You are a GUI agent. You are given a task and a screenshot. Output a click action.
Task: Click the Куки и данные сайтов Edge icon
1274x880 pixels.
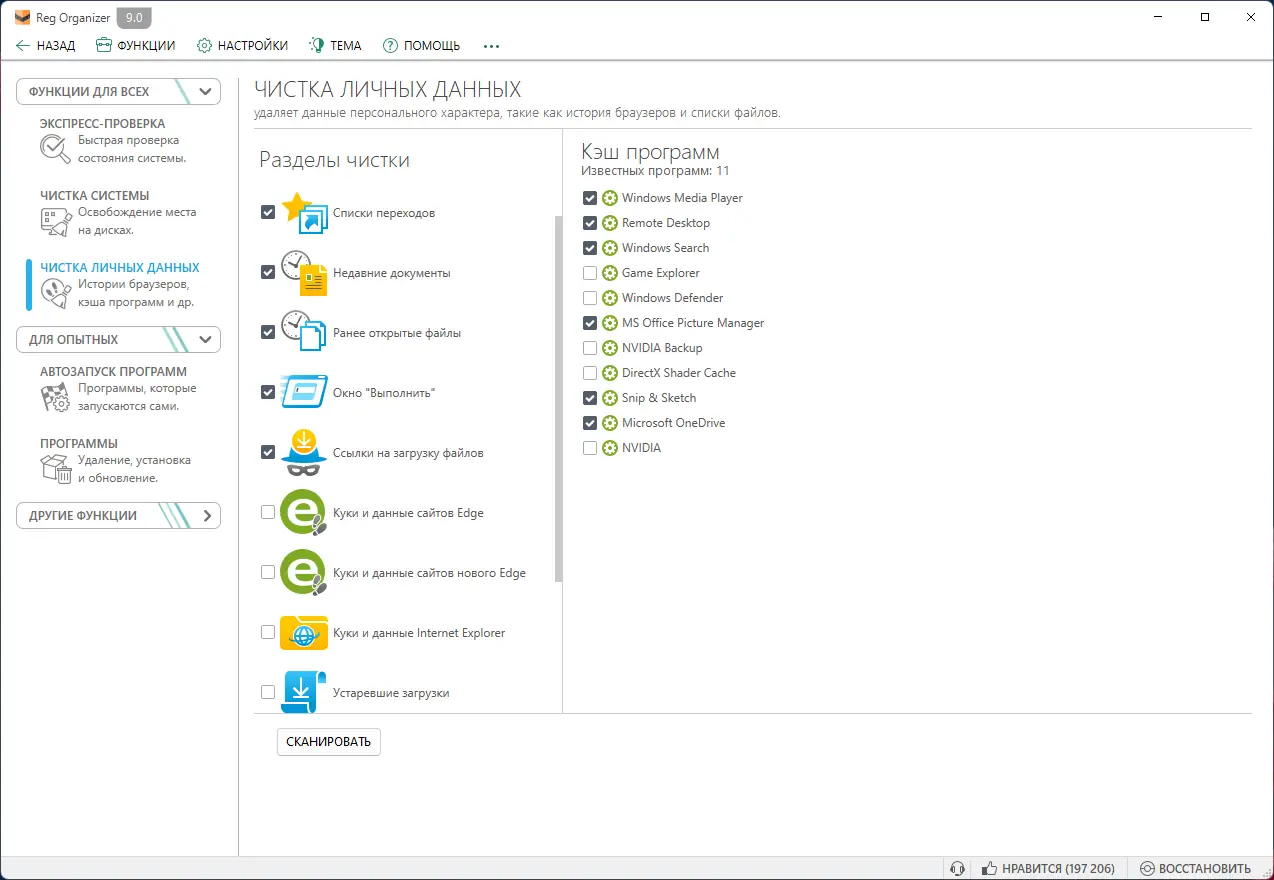[x=304, y=513]
